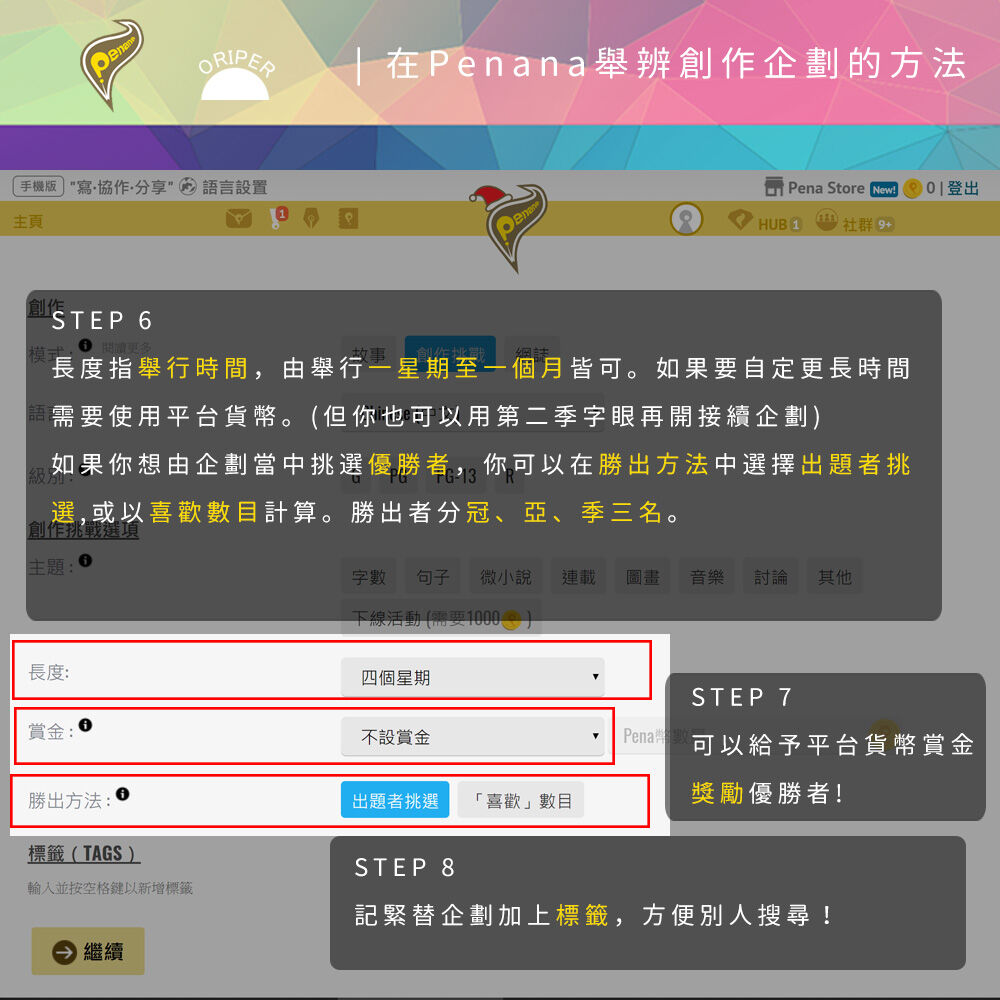
Task: Click the info icon next to 賞金
Action: click(x=85, y=725)
